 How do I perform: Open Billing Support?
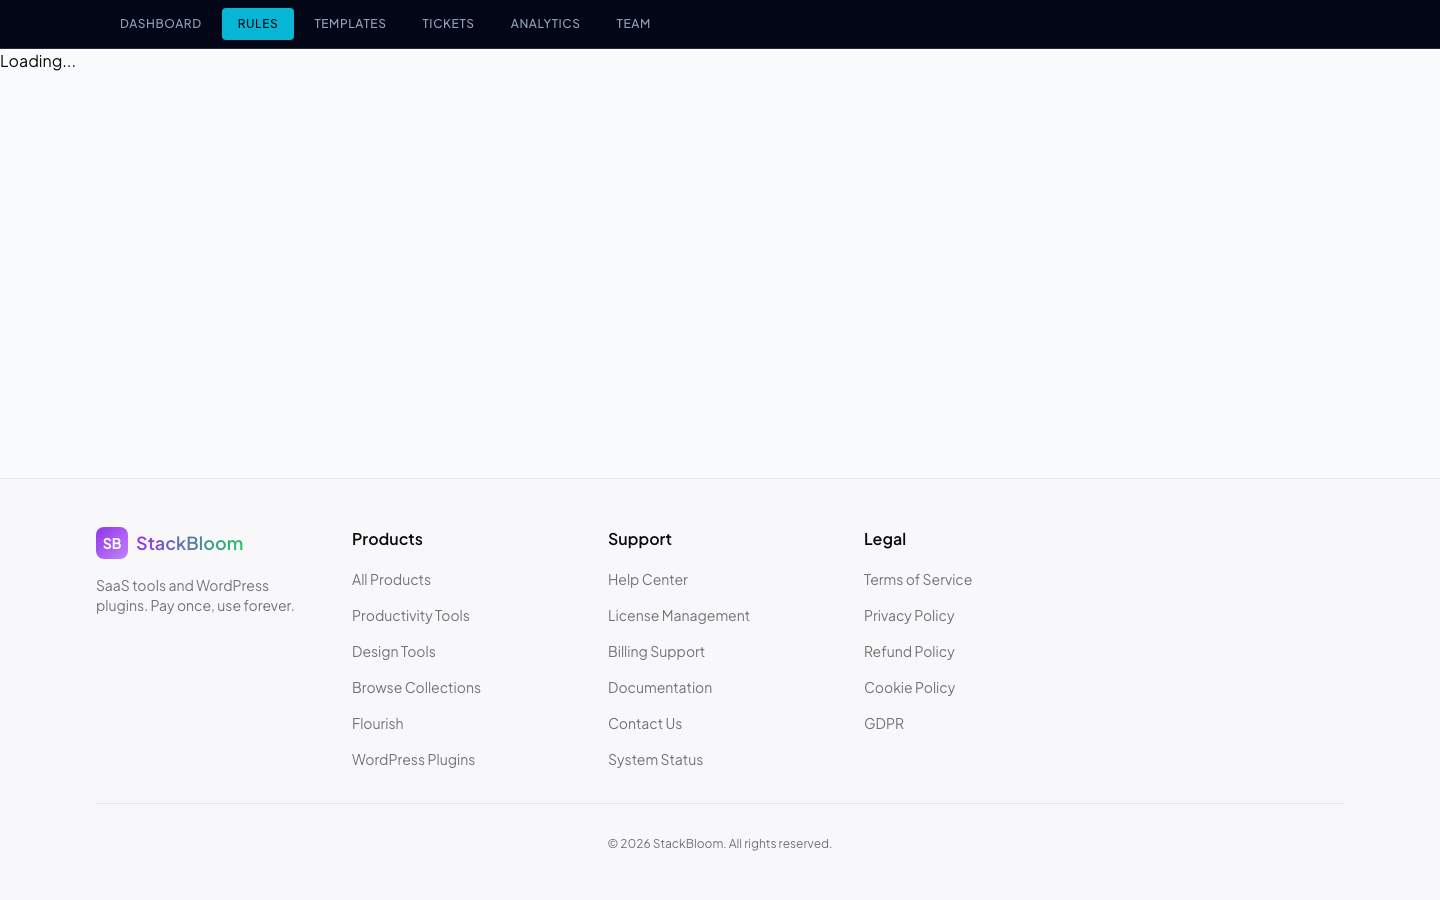[656, 651]
